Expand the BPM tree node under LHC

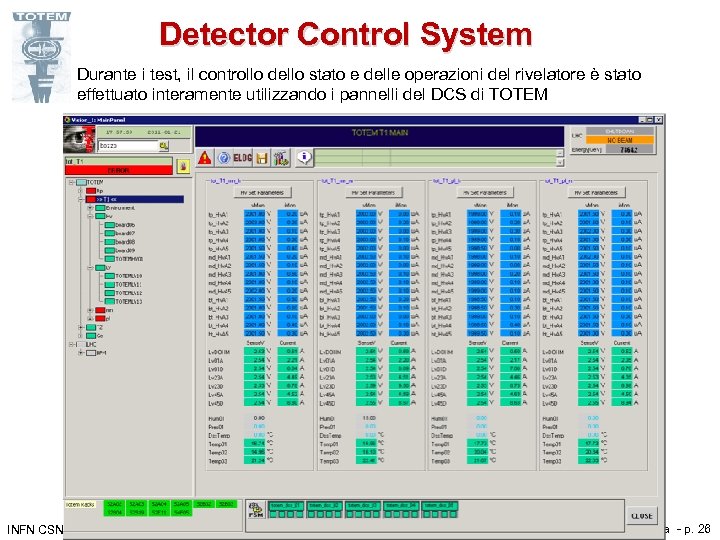tap(81, 353)
